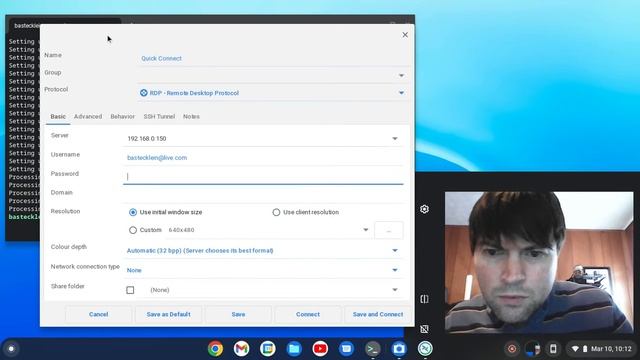The image size is (640, 360).
Task: Open the Files app in shelf
Action: pyautogui.click(x=294, y=349)
